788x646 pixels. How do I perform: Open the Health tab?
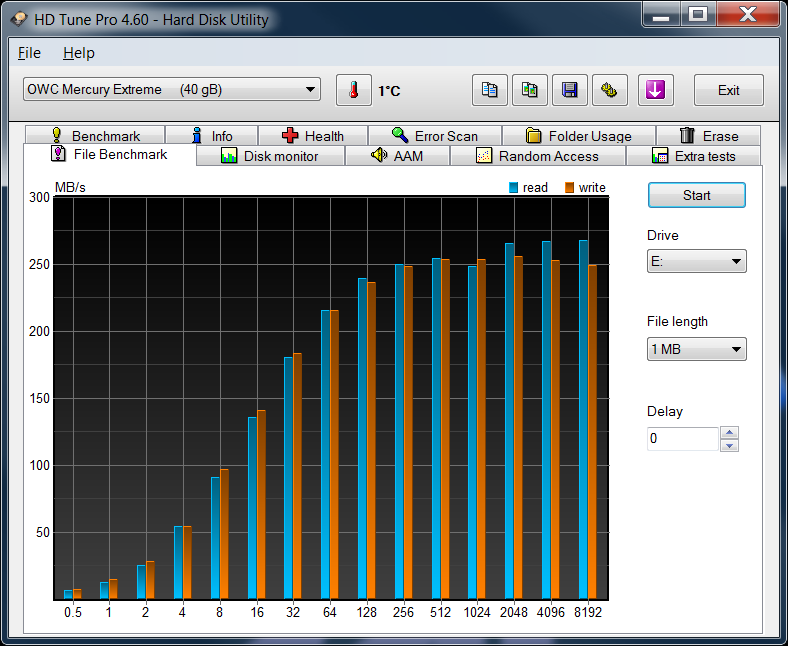(x=312, y=136)
